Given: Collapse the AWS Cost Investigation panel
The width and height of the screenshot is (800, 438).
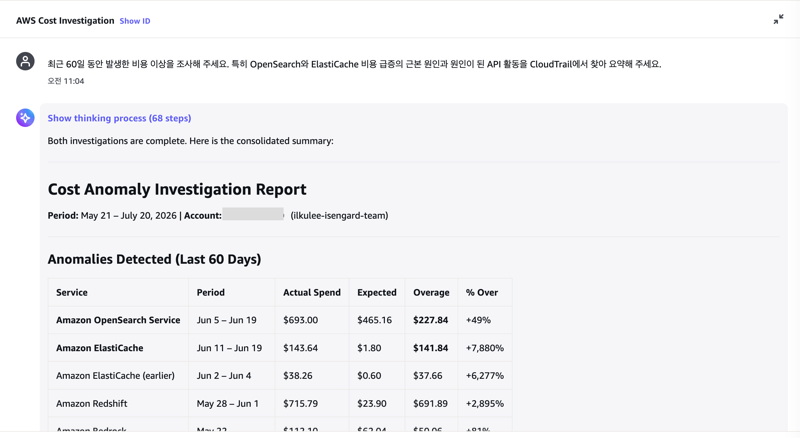Looking at the screenshot, I should [x=778, y=19].
